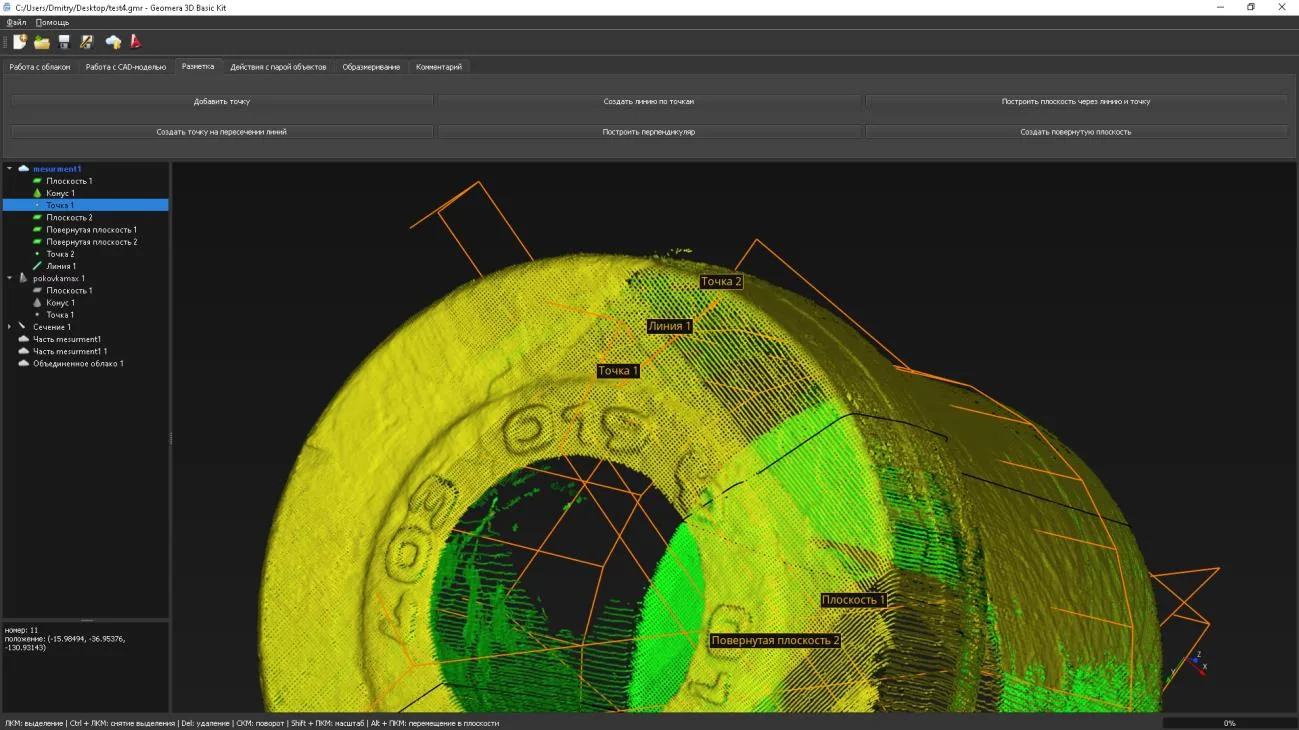The height and width of the screenshot is (730, 1299).
Task: Open the Комментарий tab
Action: 439,67
